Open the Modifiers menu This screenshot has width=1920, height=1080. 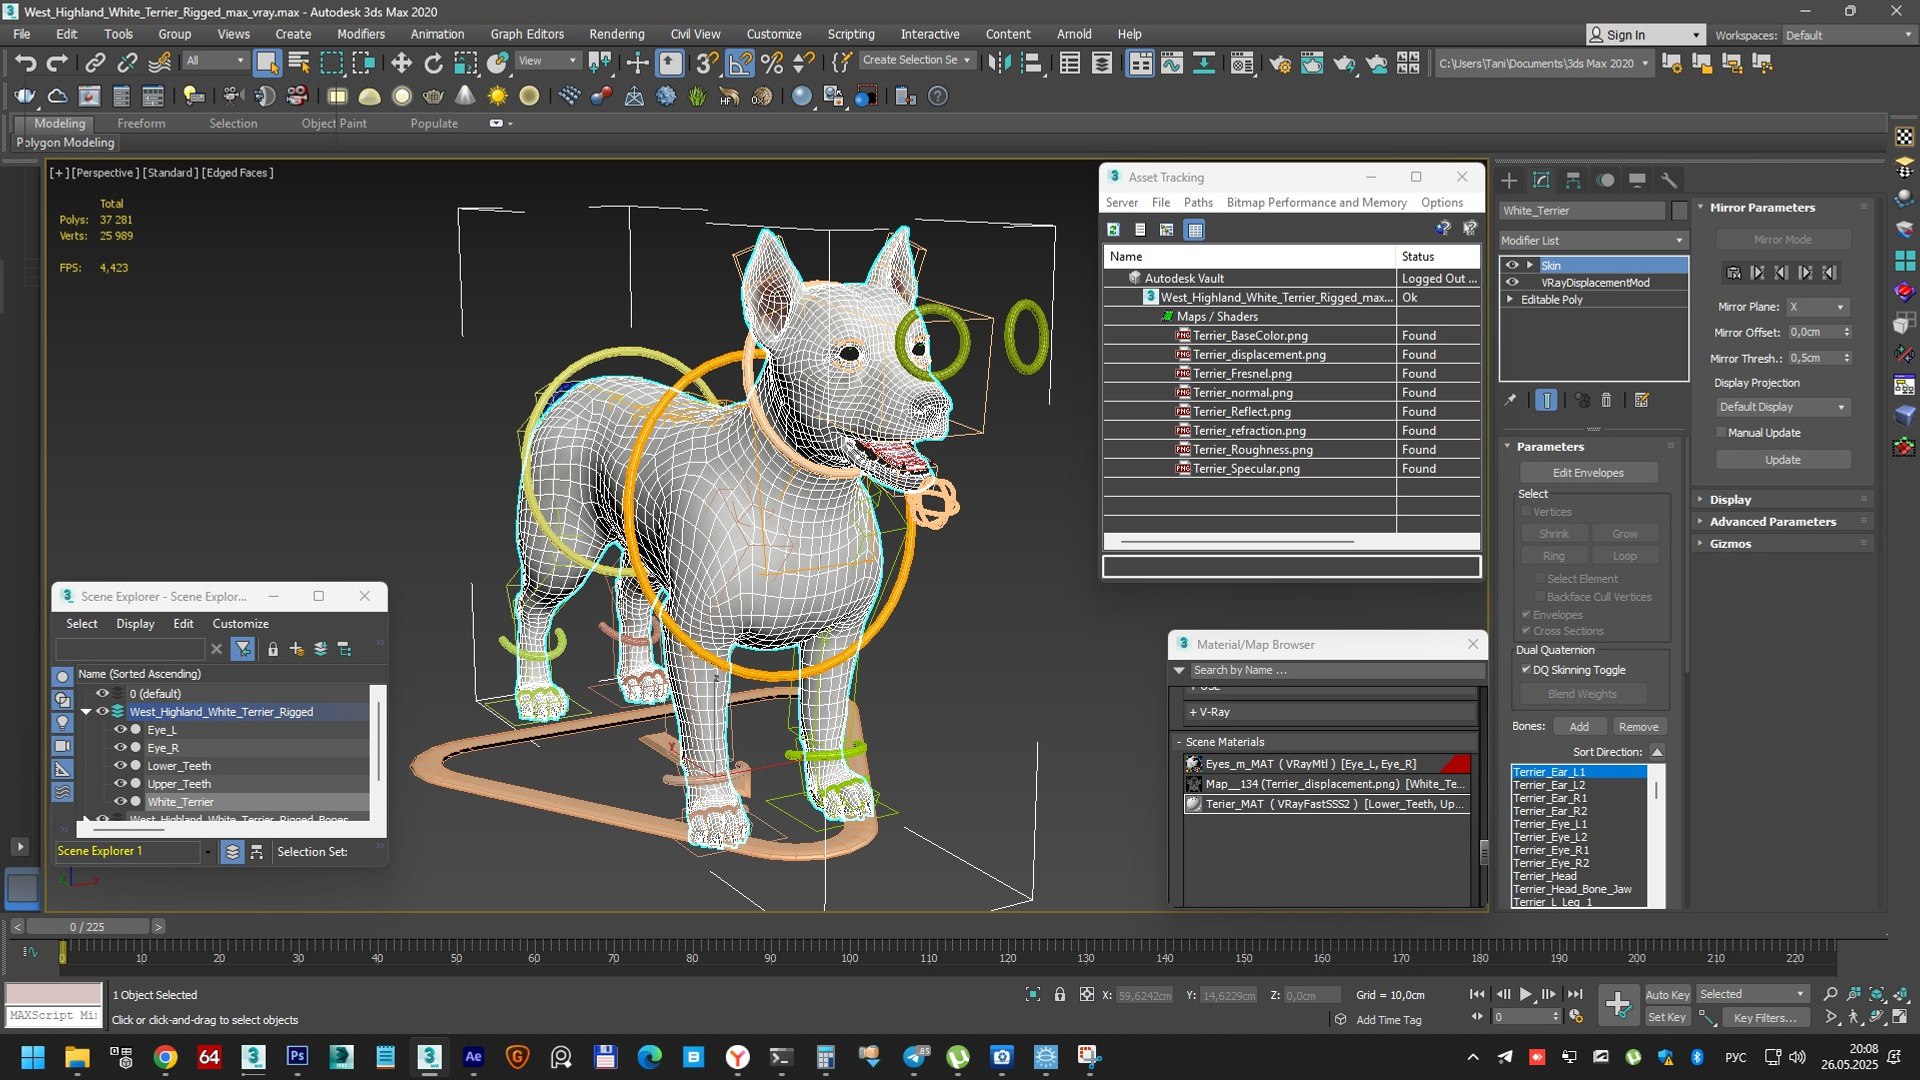361,34
